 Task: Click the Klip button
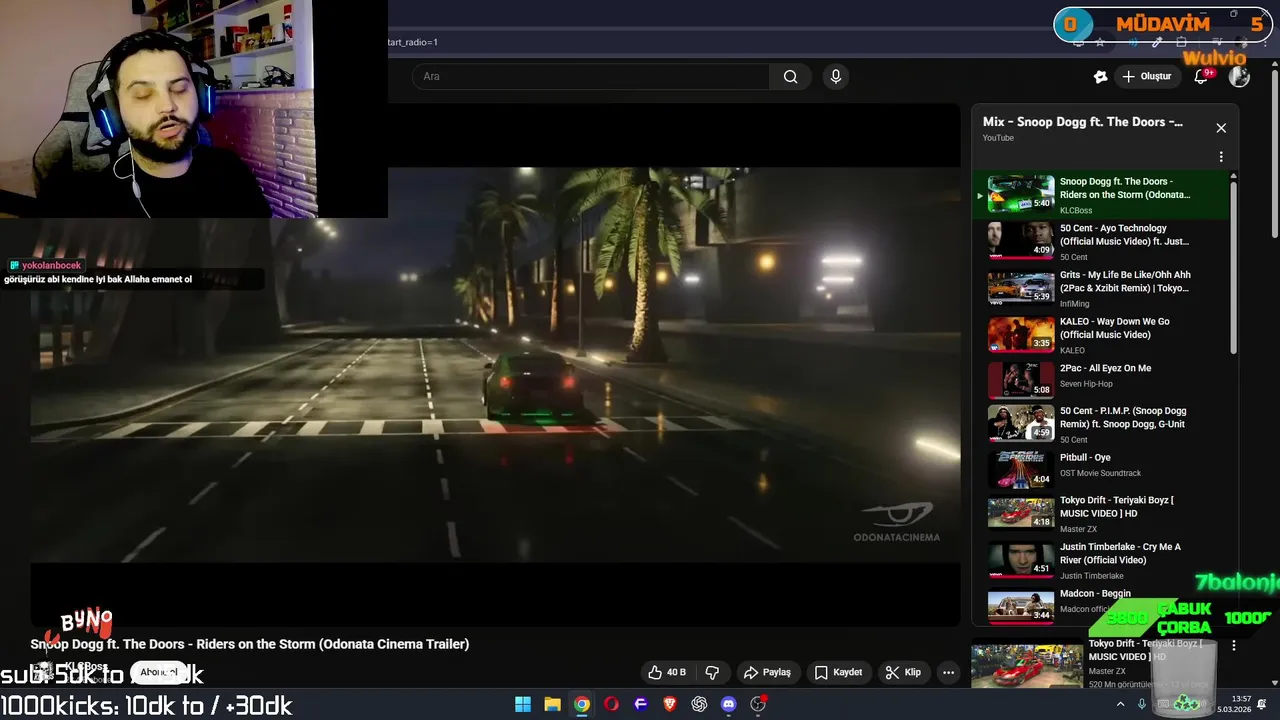pyautogui.click(x=903, y=672)
